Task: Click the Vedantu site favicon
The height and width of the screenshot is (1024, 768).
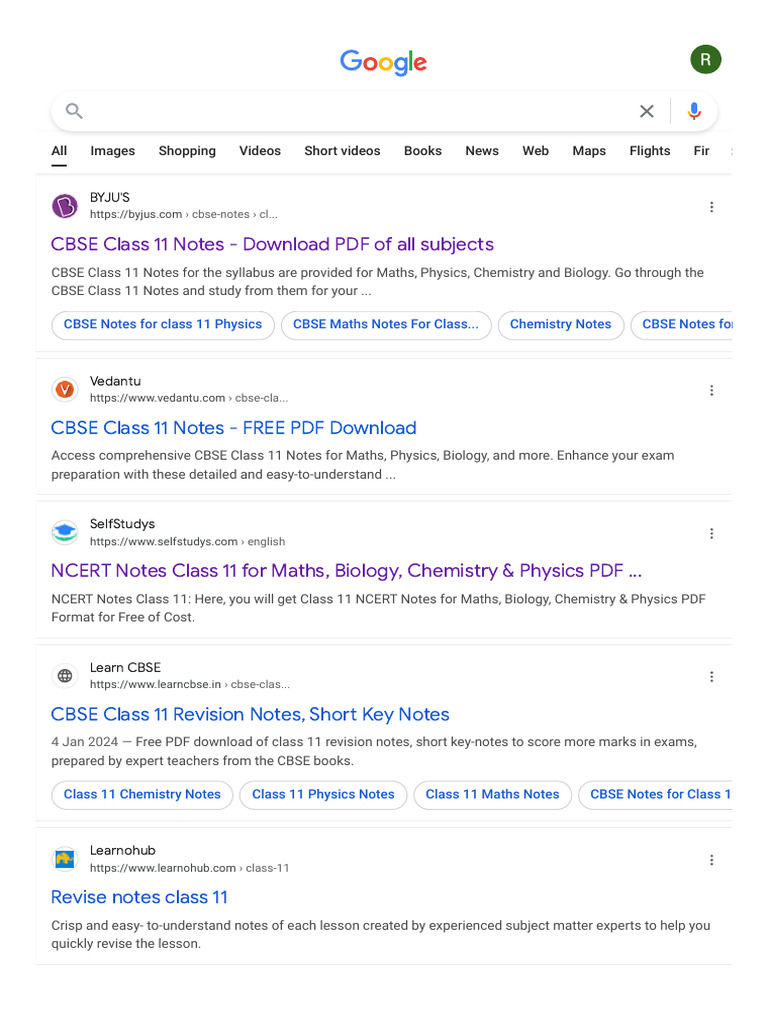Action: tap(65, 389)
